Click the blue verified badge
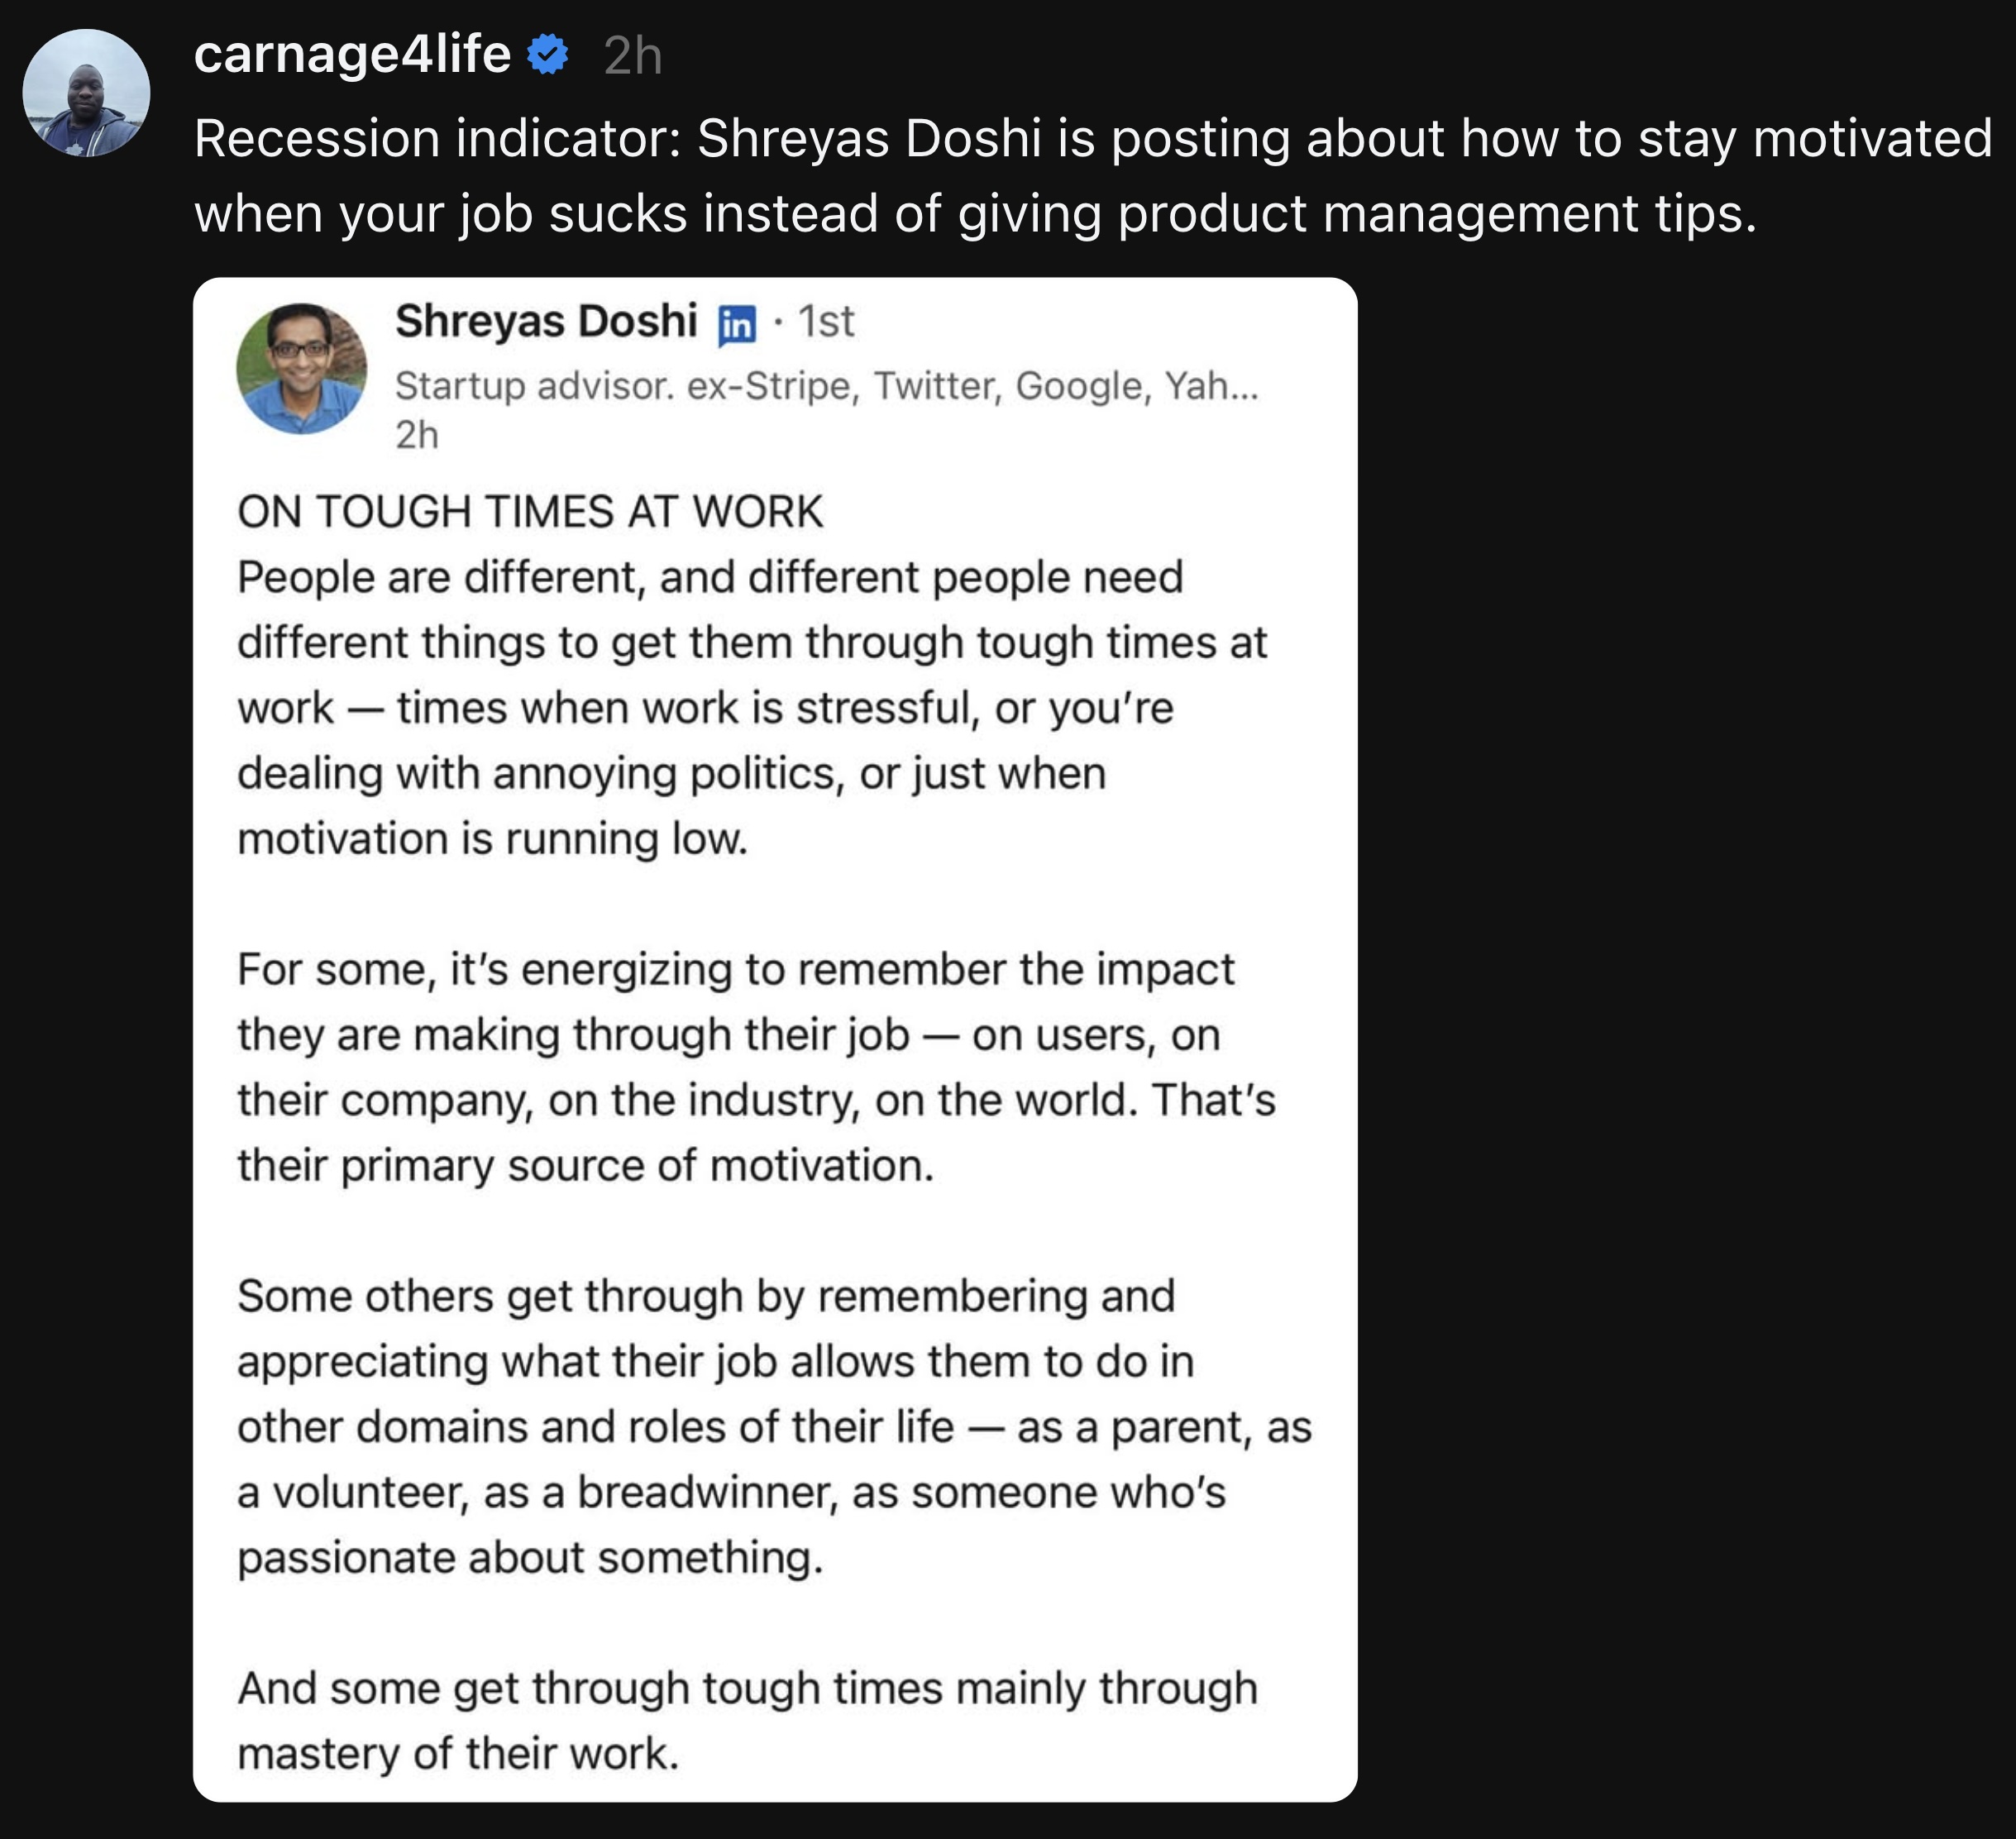 point(548,54)
